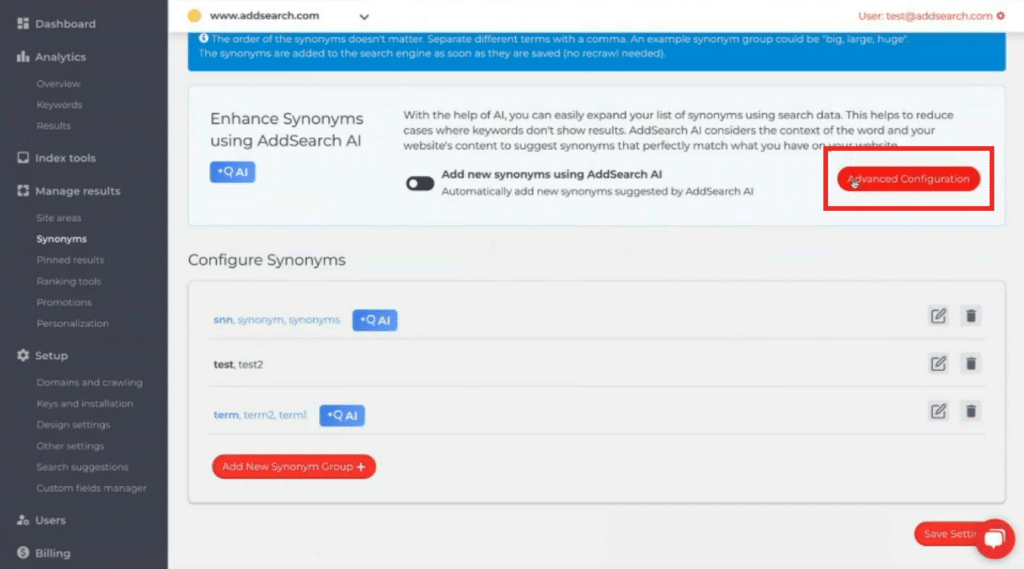Image resolution: width=1024 pixels, height=569 pixels.
Task: Open Search suggestions page
Action: tap(82, 466)
